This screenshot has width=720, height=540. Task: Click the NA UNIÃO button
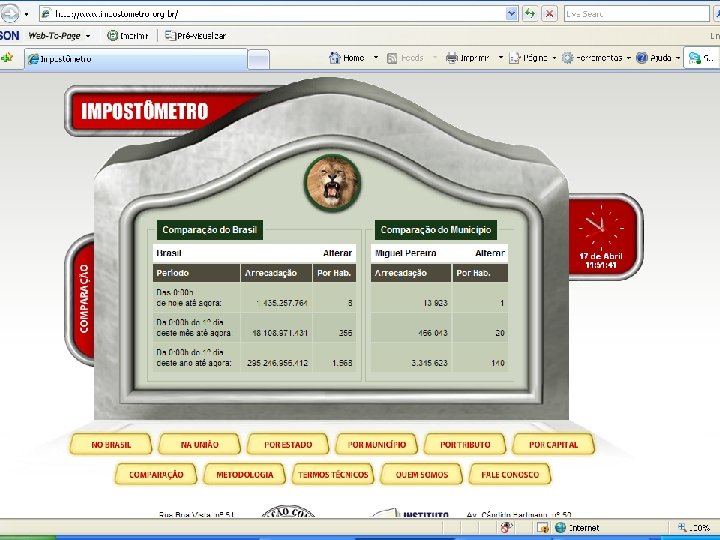(199, 444)
